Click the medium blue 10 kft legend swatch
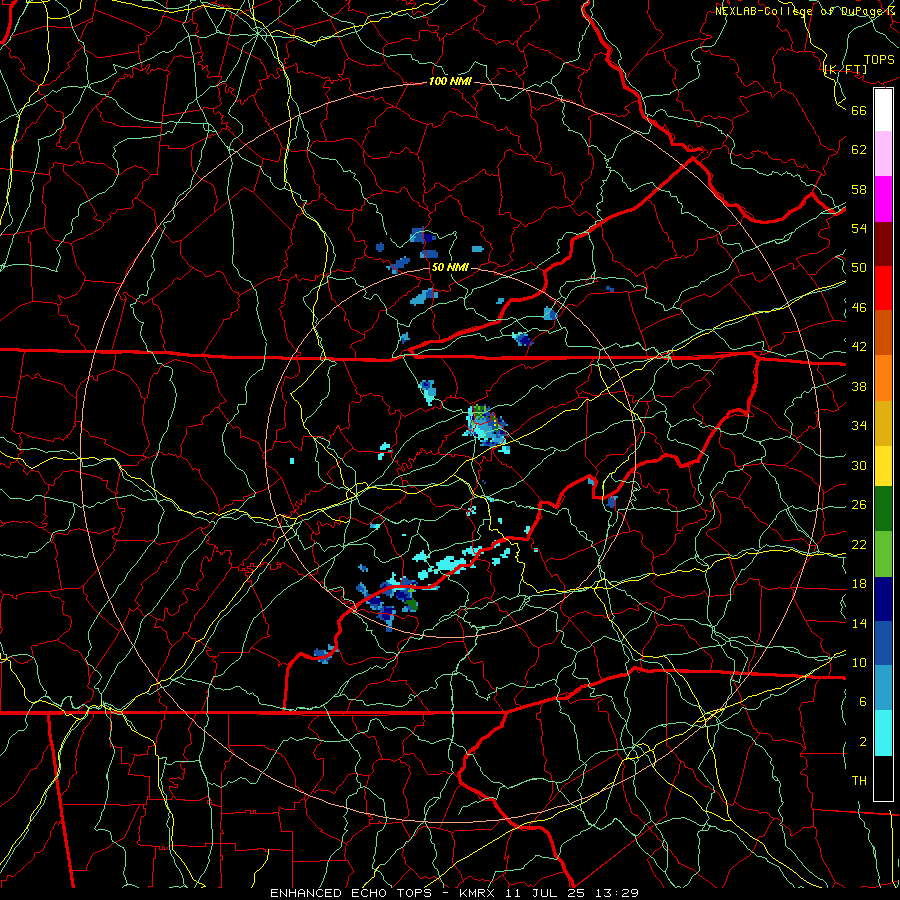This screenshot has height=900, width=900. 883,643
